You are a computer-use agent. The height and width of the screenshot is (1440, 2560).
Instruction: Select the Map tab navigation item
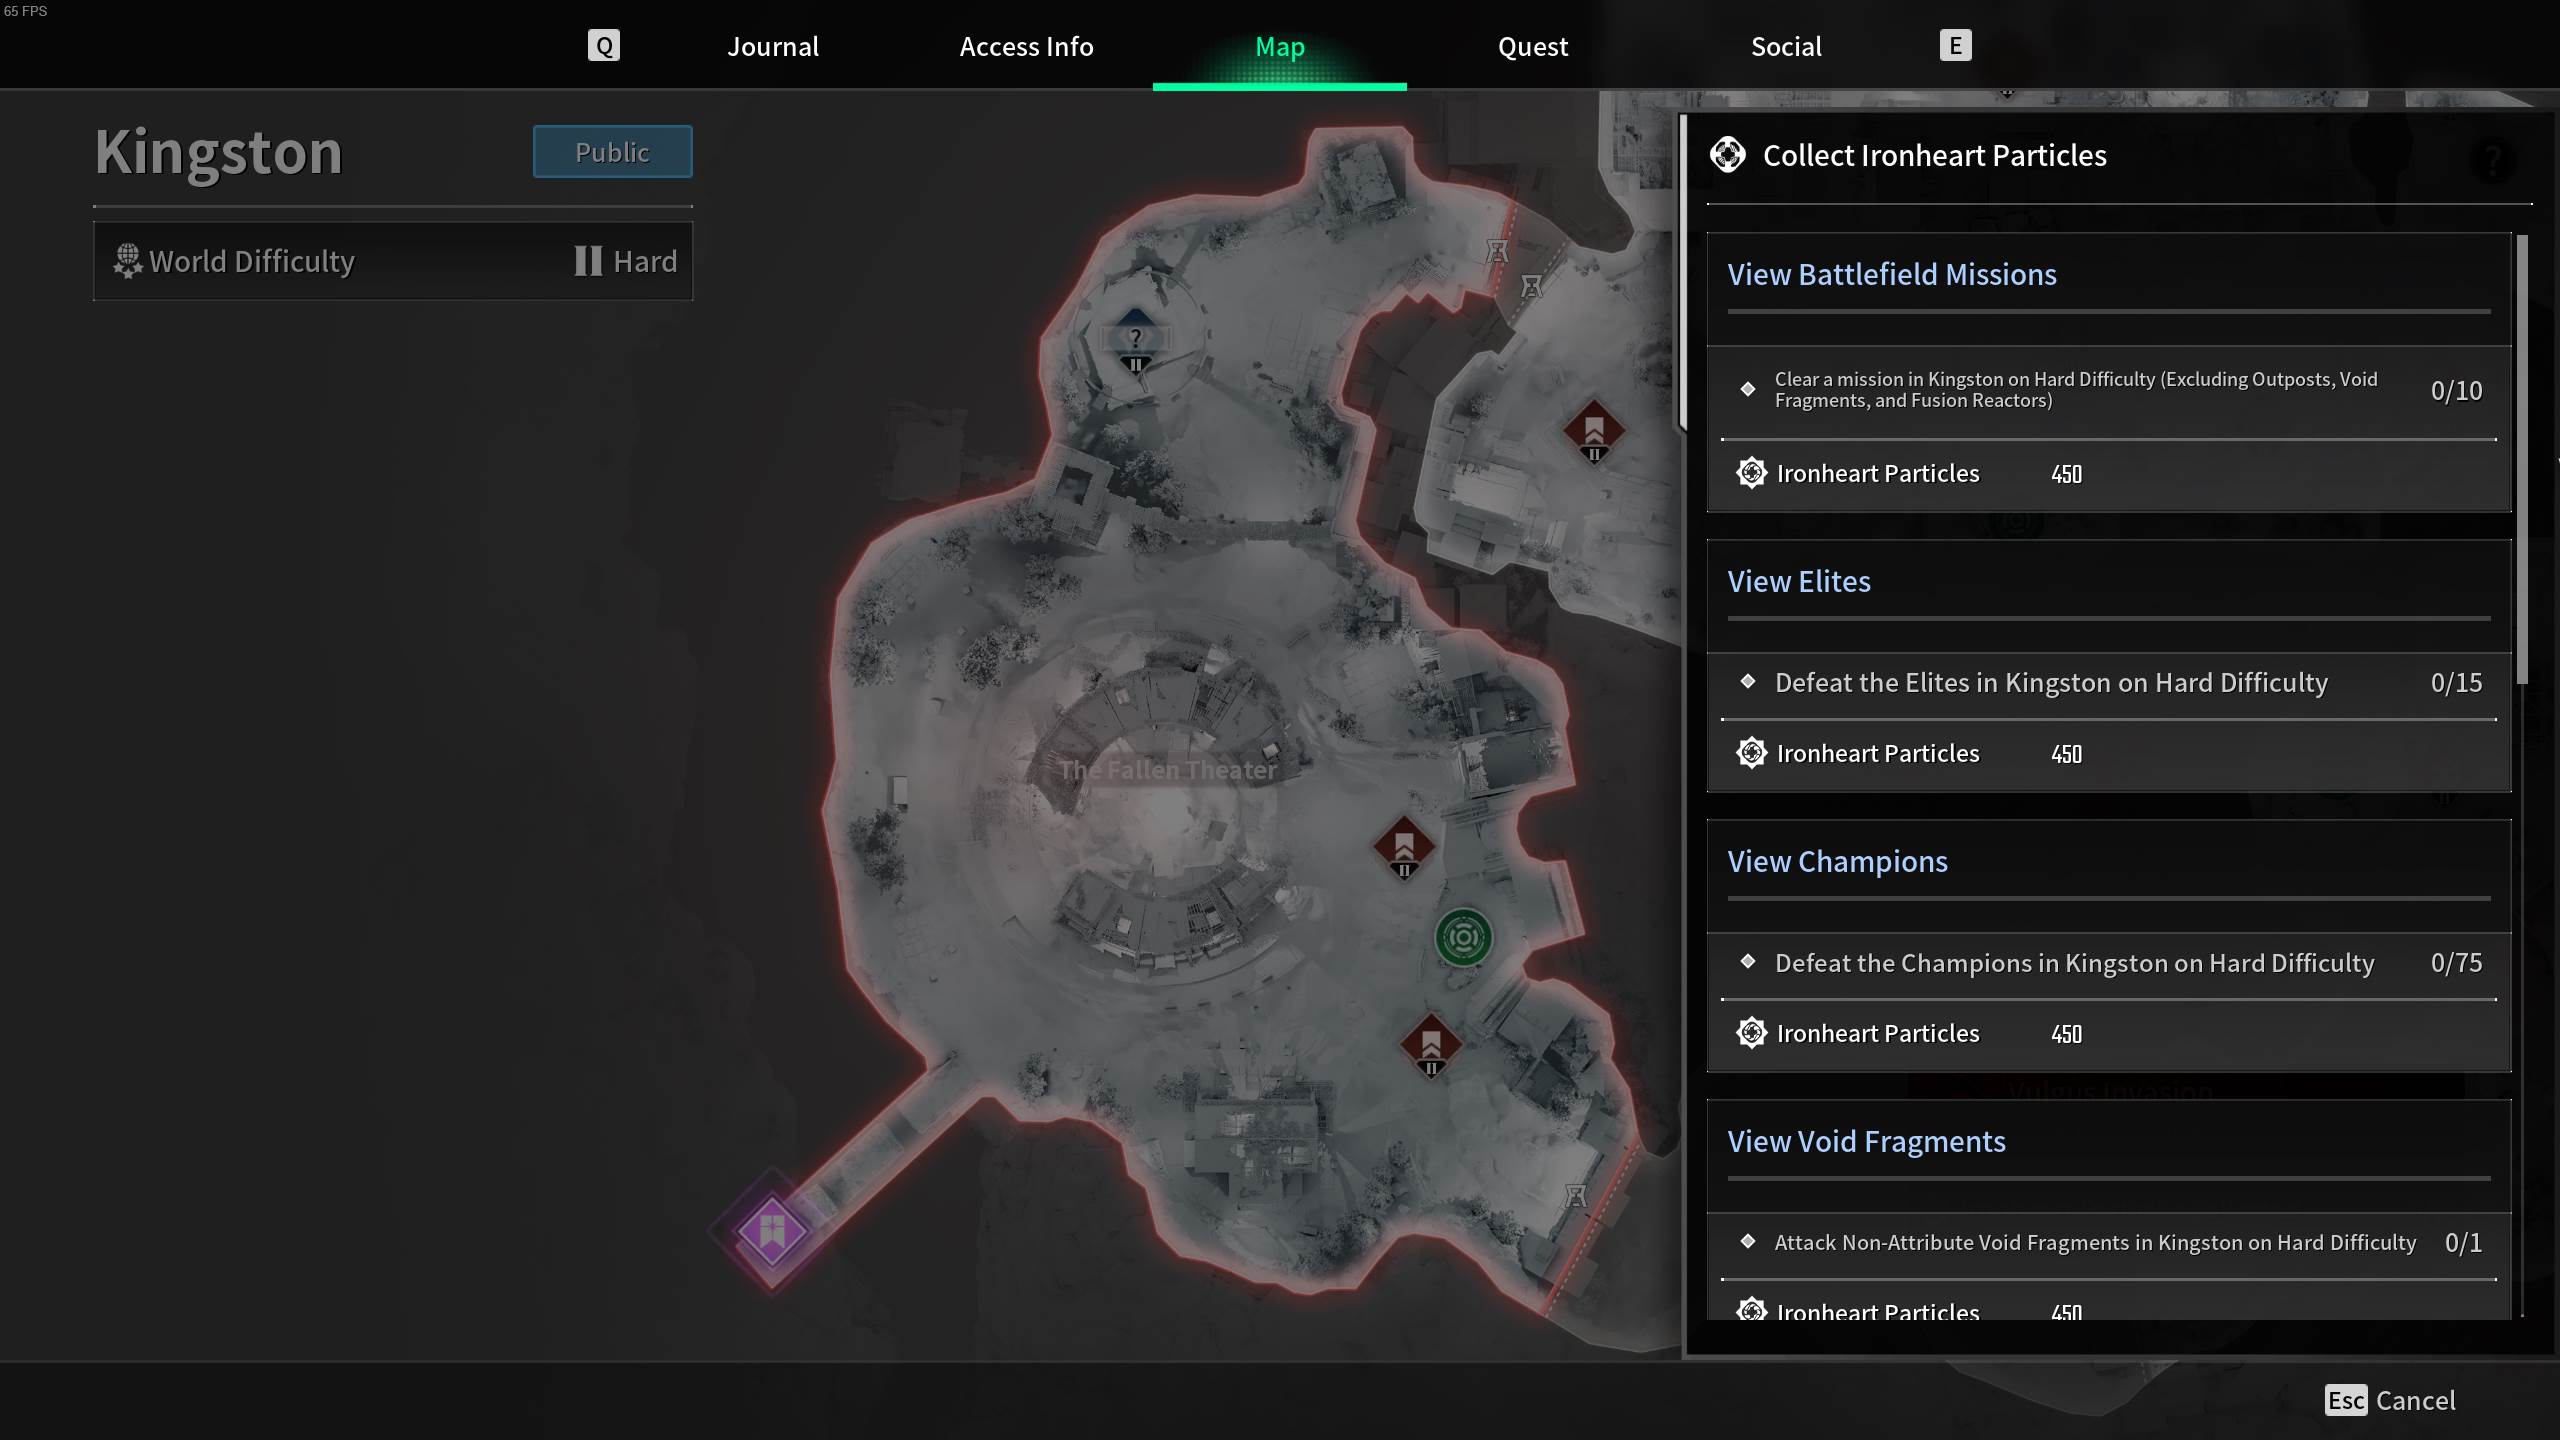[x=1280, y=46]
